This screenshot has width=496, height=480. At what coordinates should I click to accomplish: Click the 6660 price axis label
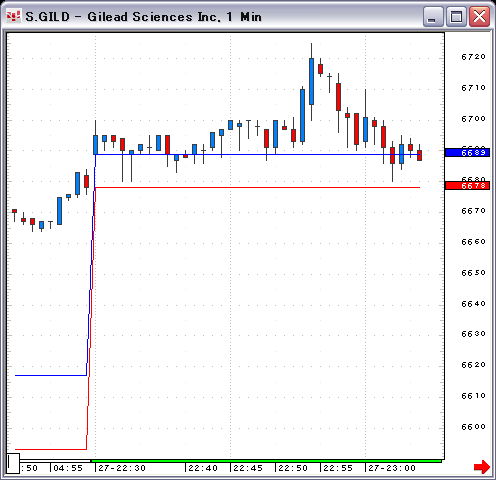473,242
